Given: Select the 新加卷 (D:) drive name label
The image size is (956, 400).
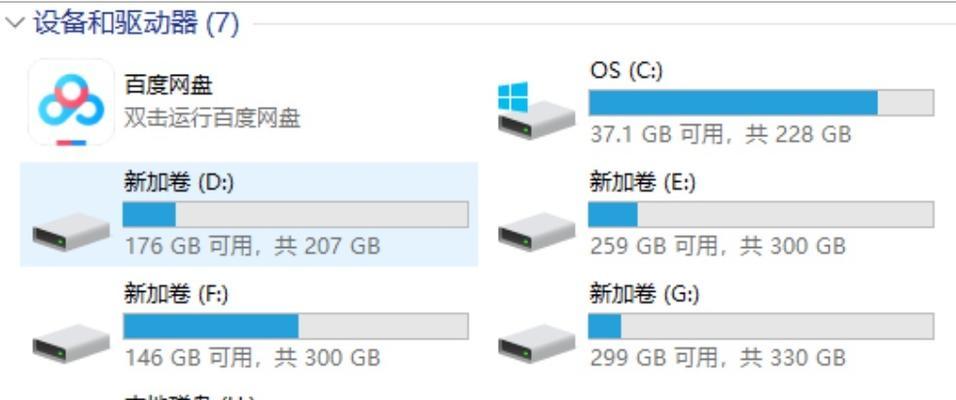Looking at the screenshot, I should click(179, 182).
